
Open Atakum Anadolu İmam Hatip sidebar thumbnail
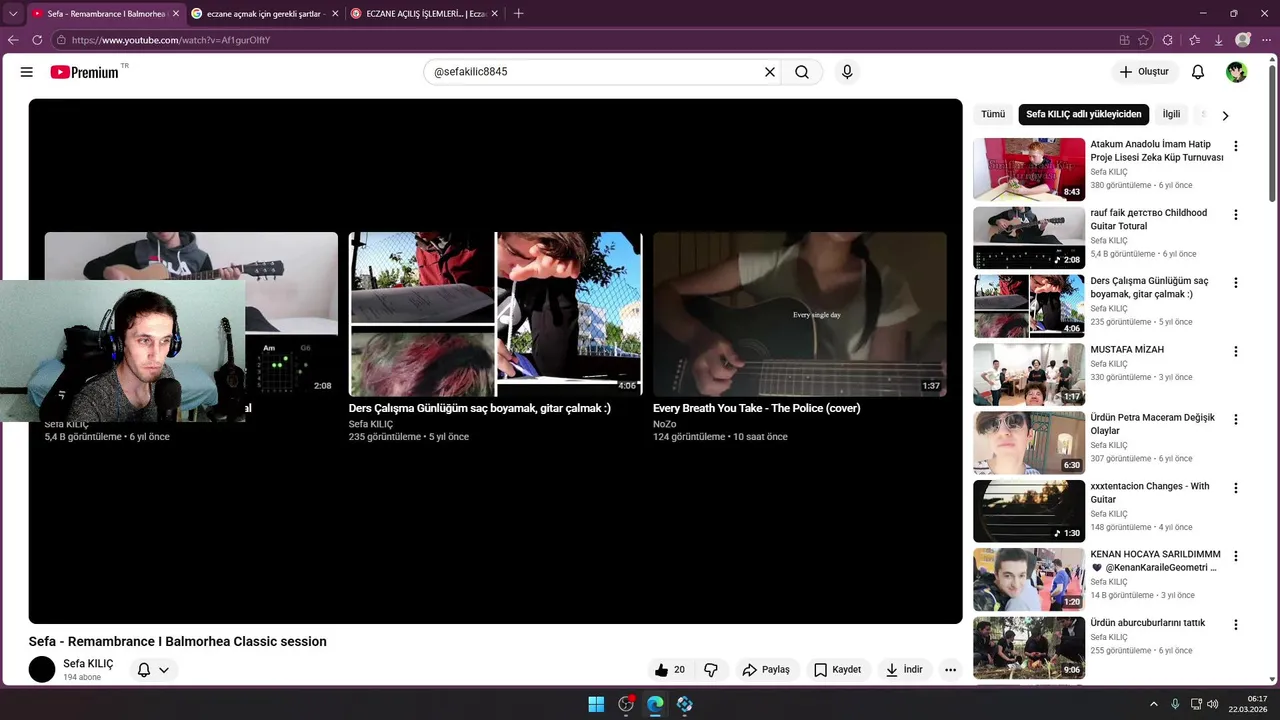(x=1029, y=169)
